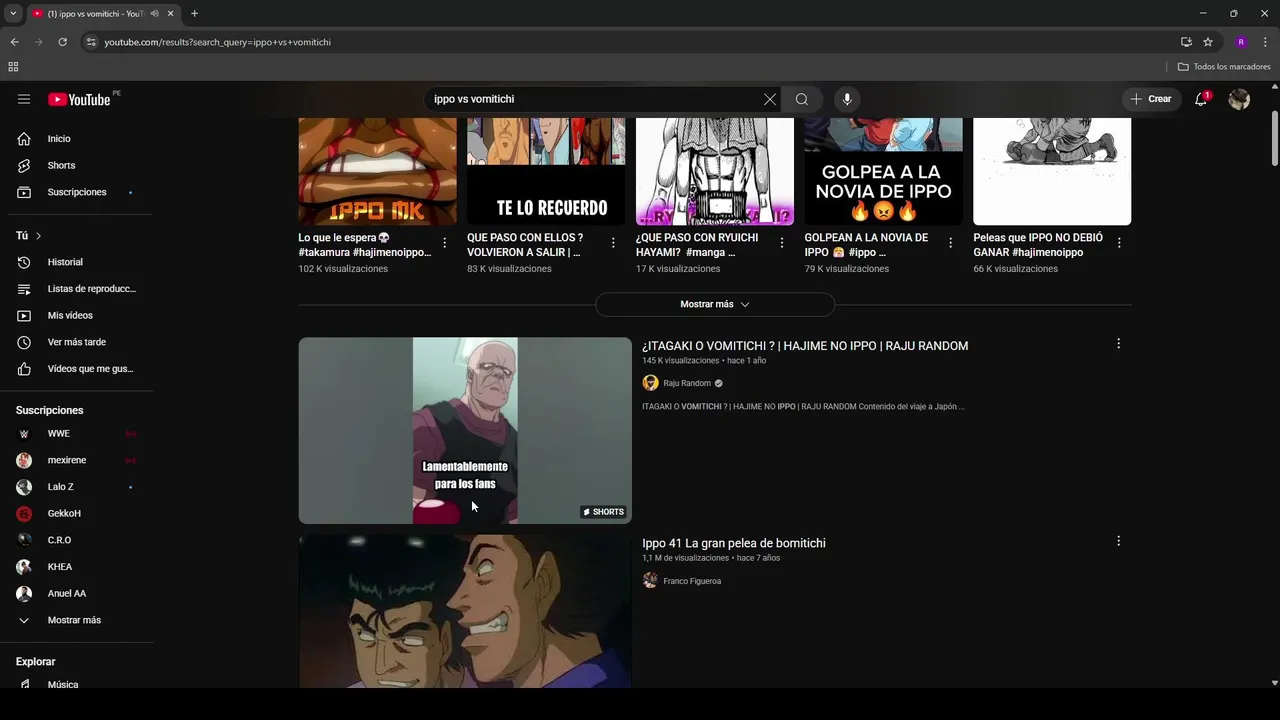
Task: Open the apps grid in bookmarks bar
Action: coord(13,67)
